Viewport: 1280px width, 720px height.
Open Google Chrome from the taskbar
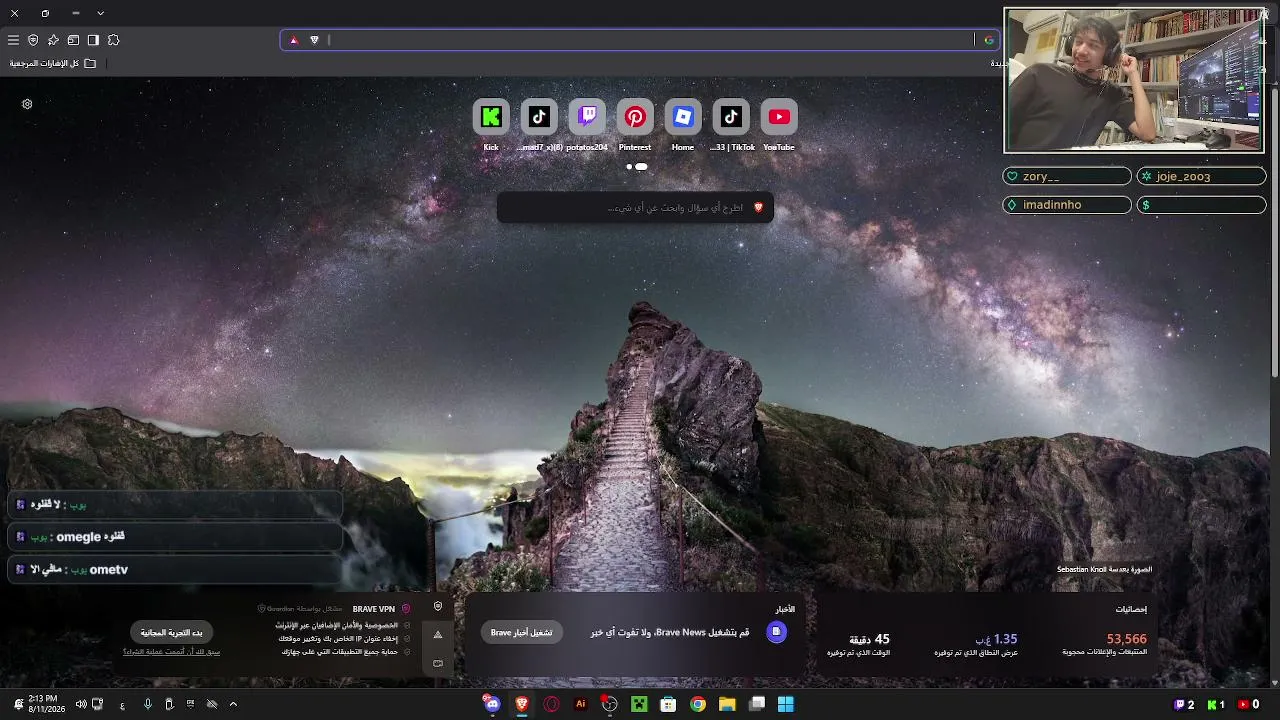(x=698, y=704)
